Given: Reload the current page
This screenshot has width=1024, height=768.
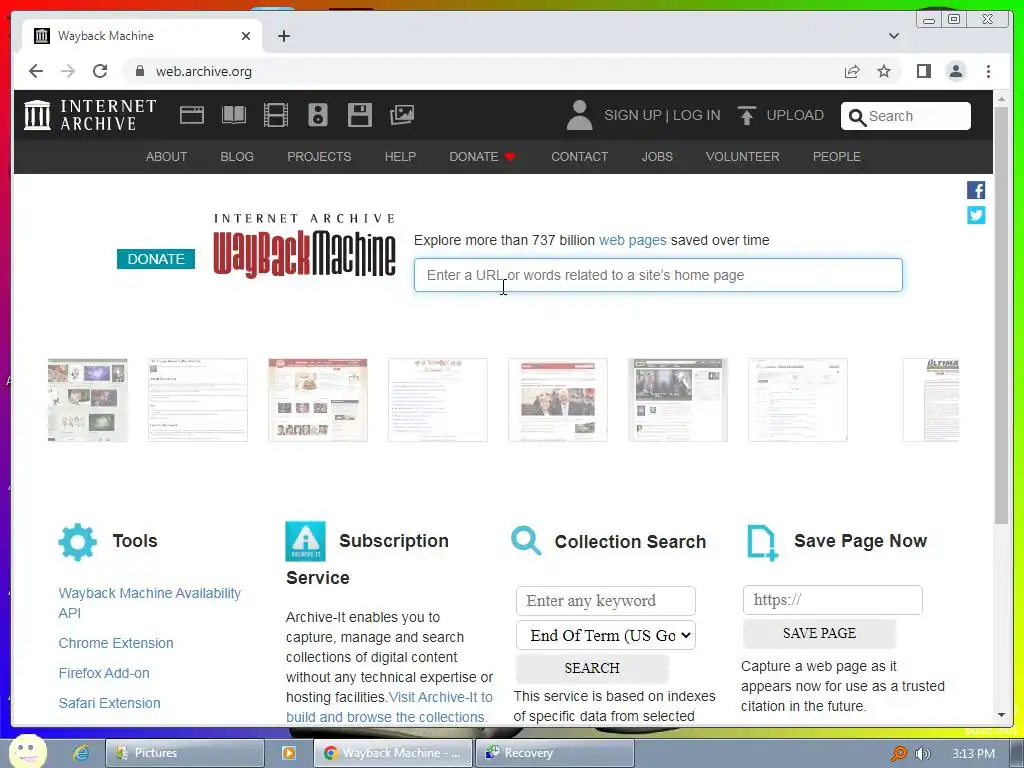Looking at the screenshot, I should [100, 71].
